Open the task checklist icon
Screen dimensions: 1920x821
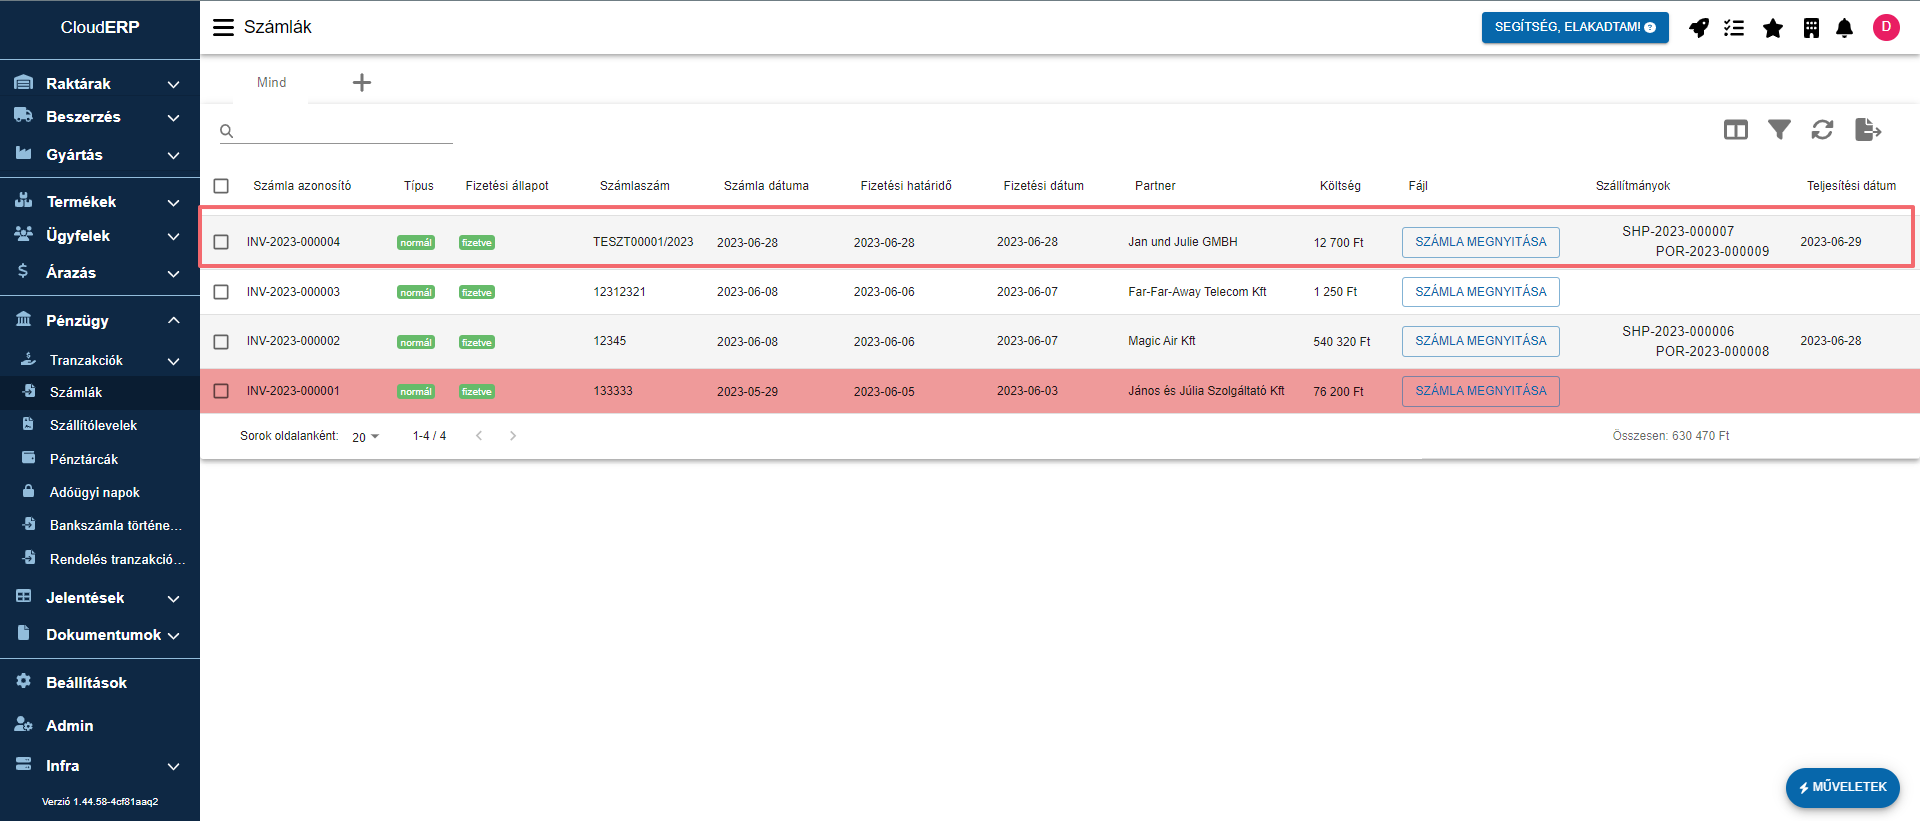tap(1734, 28)
